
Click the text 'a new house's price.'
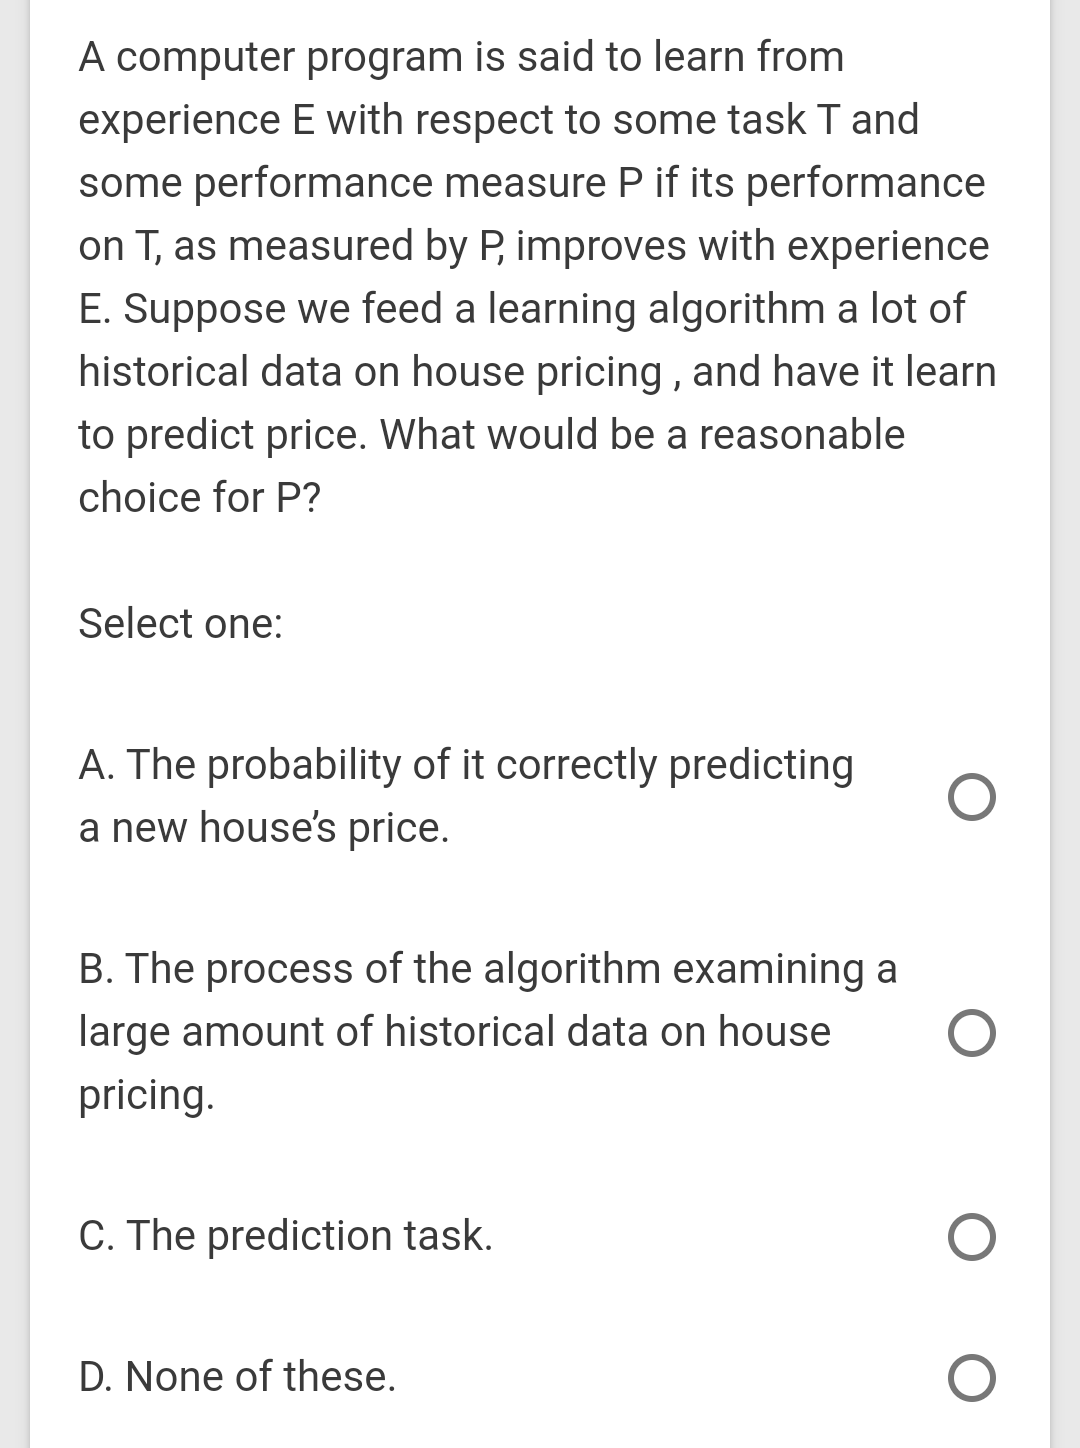click(x=264, y=829)
